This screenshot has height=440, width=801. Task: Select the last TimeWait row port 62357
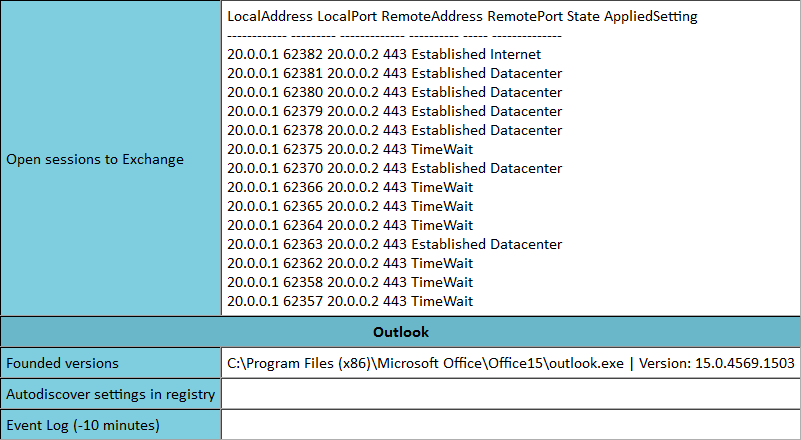point(350,301)
